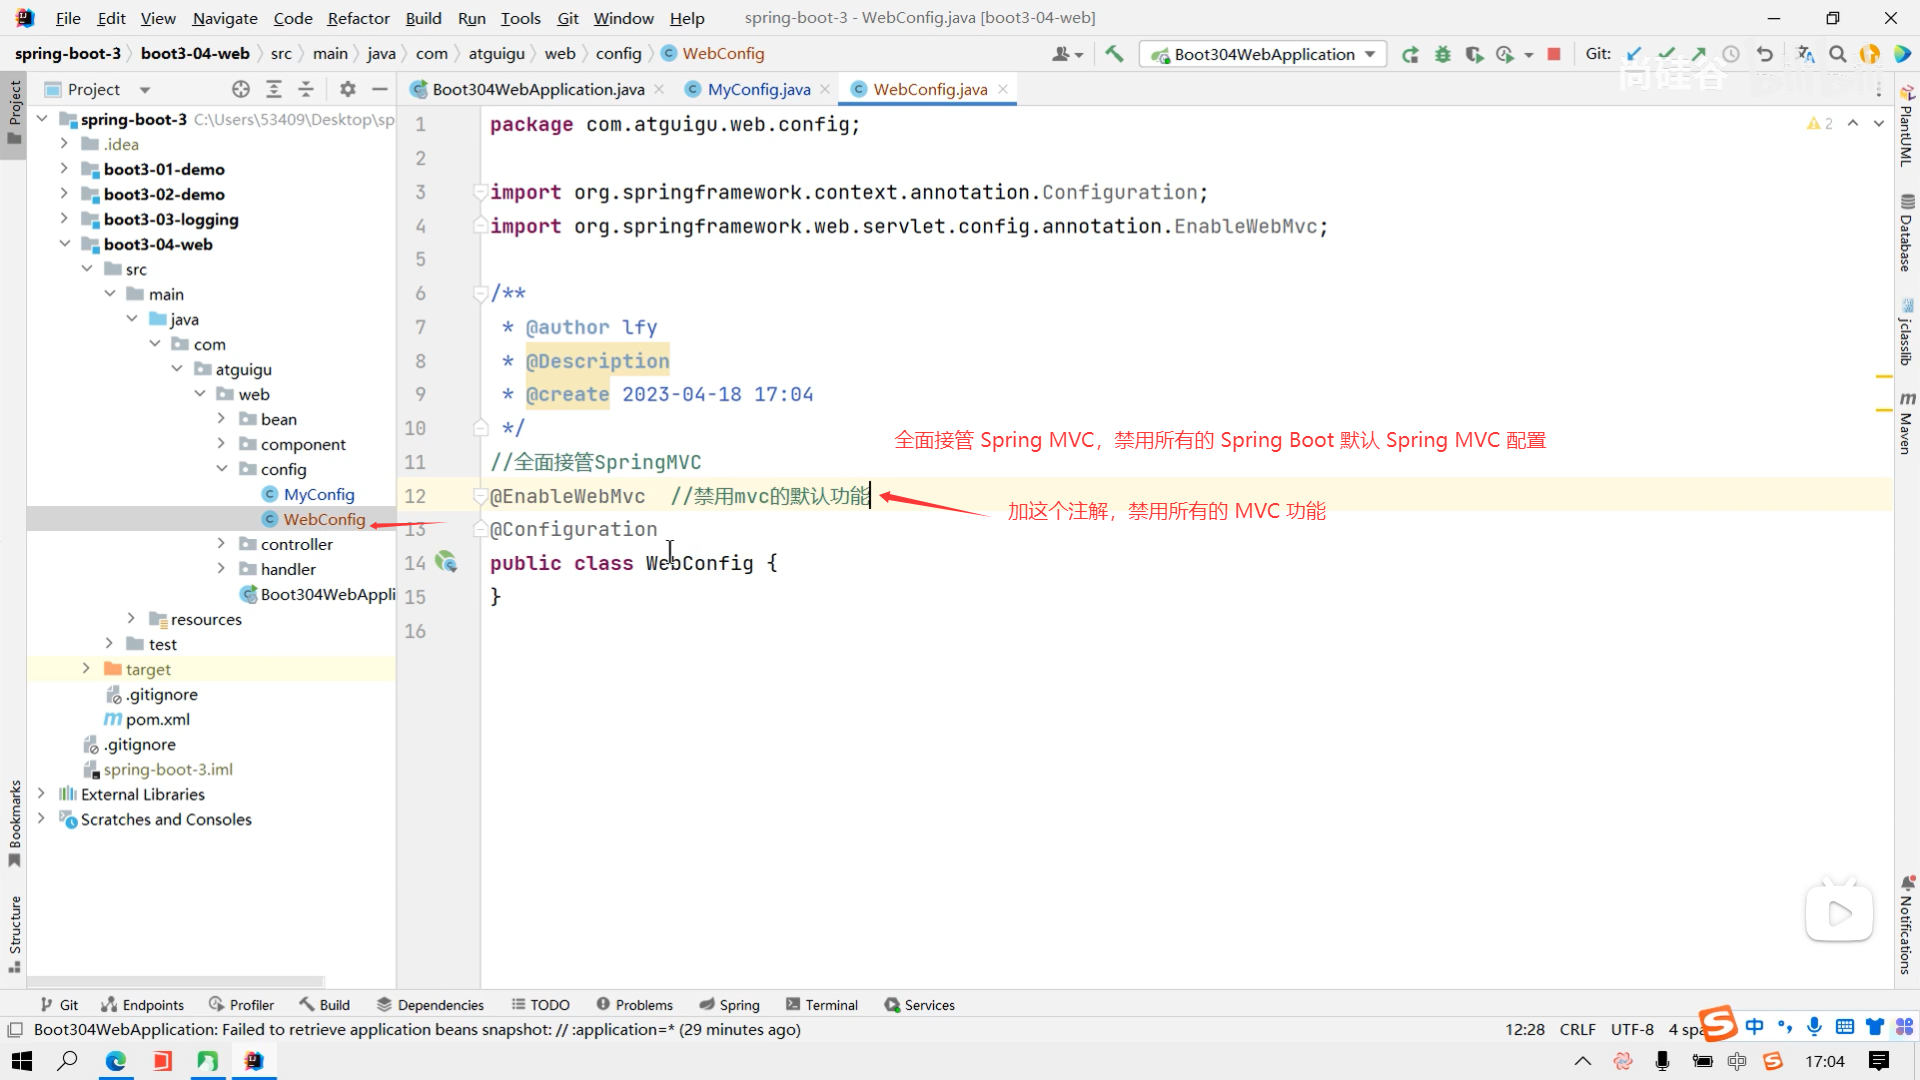Click the Collapse All icon in Project panel

coord(306,89)
